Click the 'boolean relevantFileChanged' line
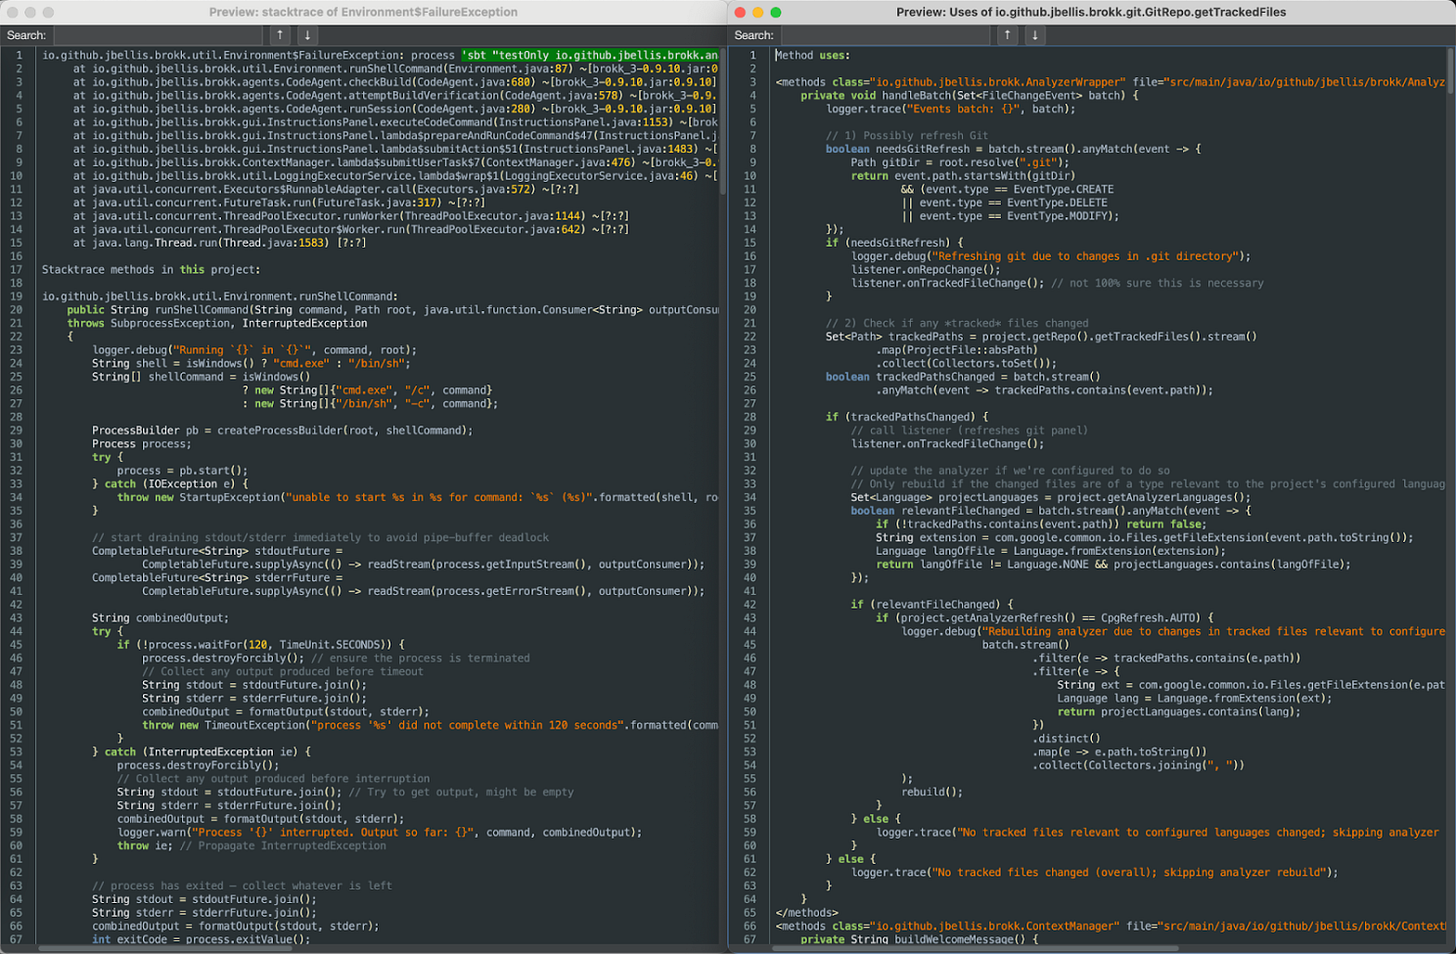 1050,510
